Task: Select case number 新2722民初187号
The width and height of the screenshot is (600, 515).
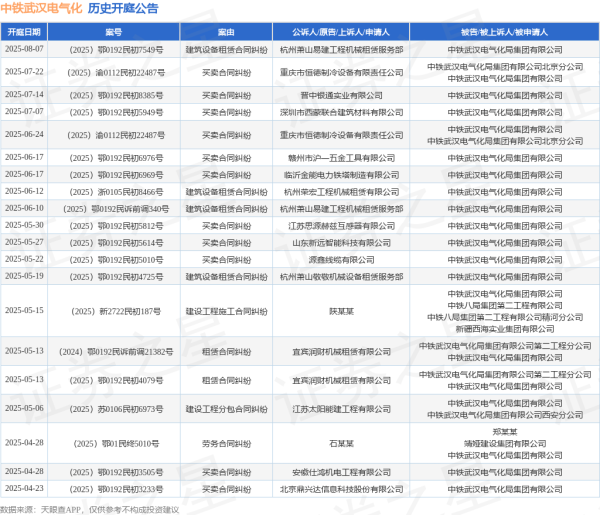Action: coord(116,311)
